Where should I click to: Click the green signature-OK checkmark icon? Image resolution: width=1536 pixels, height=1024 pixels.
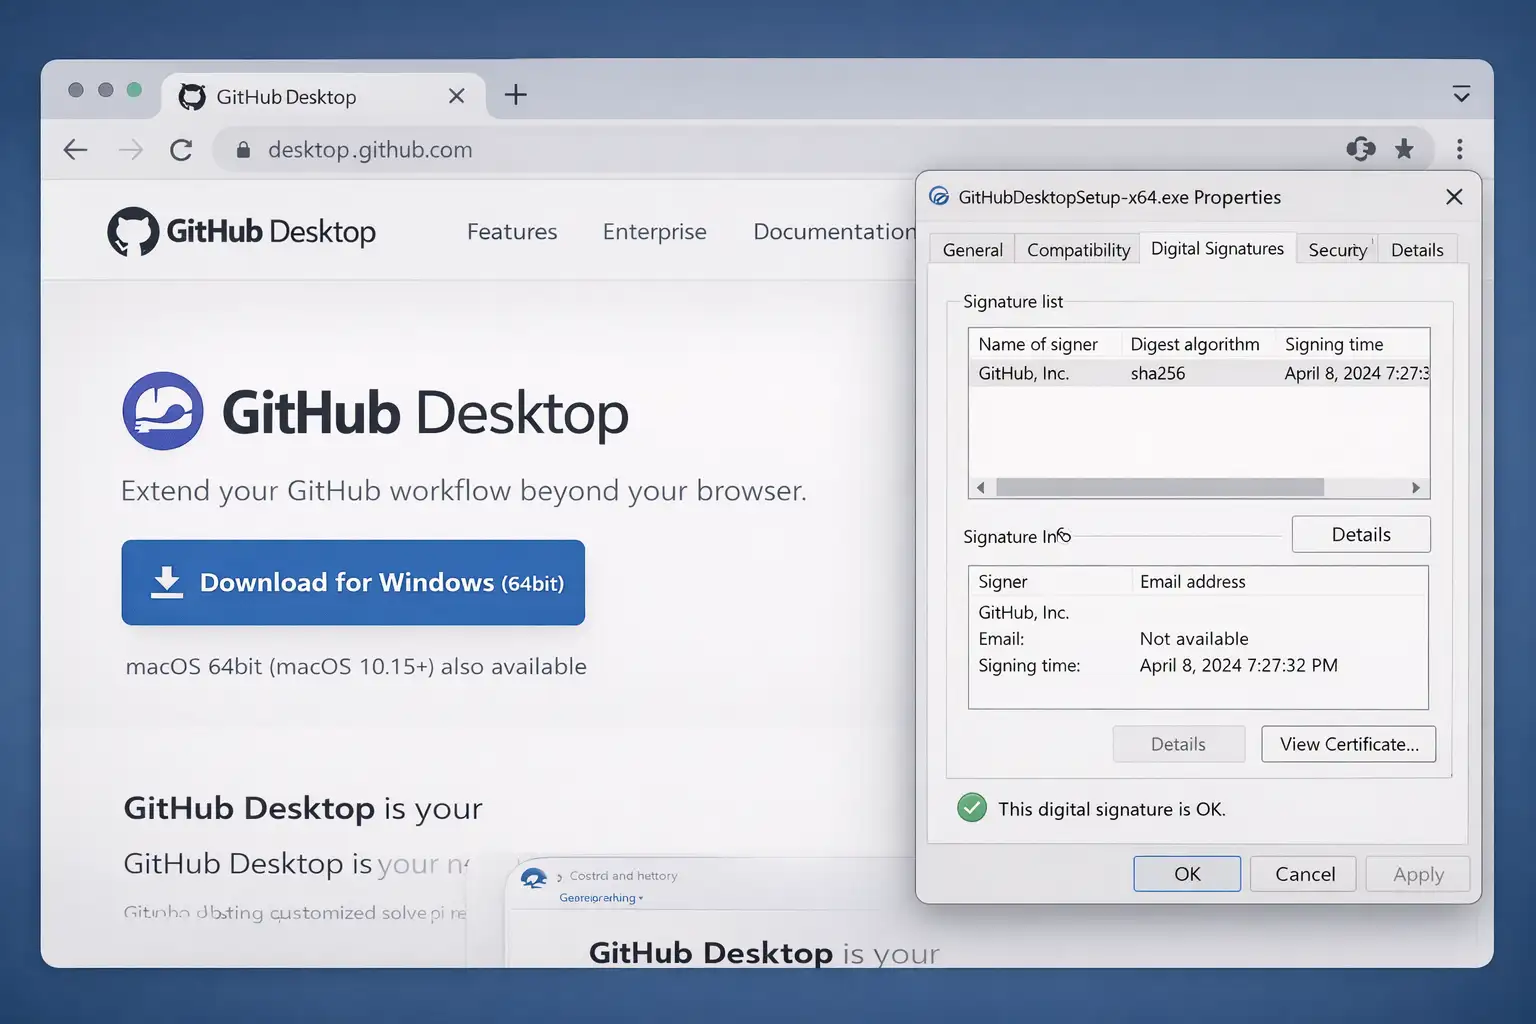pos(971,807)
